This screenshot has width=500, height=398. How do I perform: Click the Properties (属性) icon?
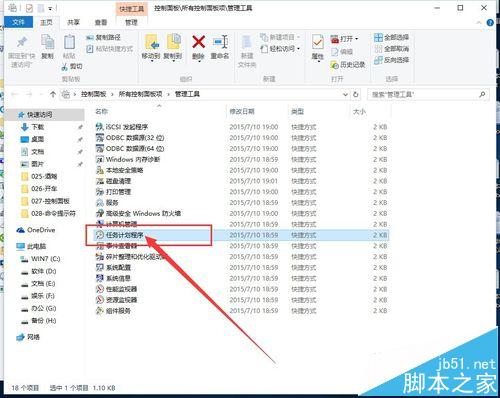point(317,43)
